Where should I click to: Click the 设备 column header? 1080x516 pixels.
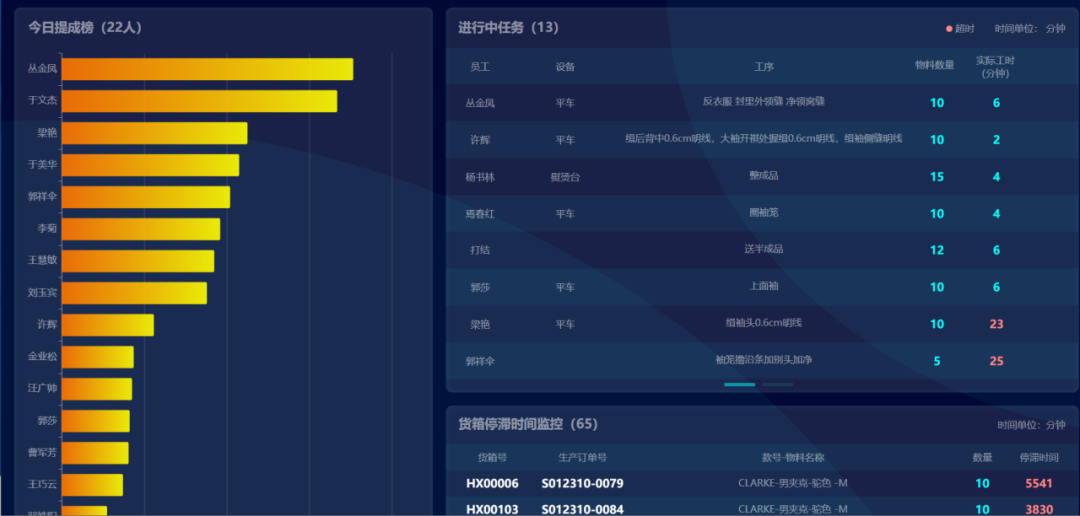point(565,67)
